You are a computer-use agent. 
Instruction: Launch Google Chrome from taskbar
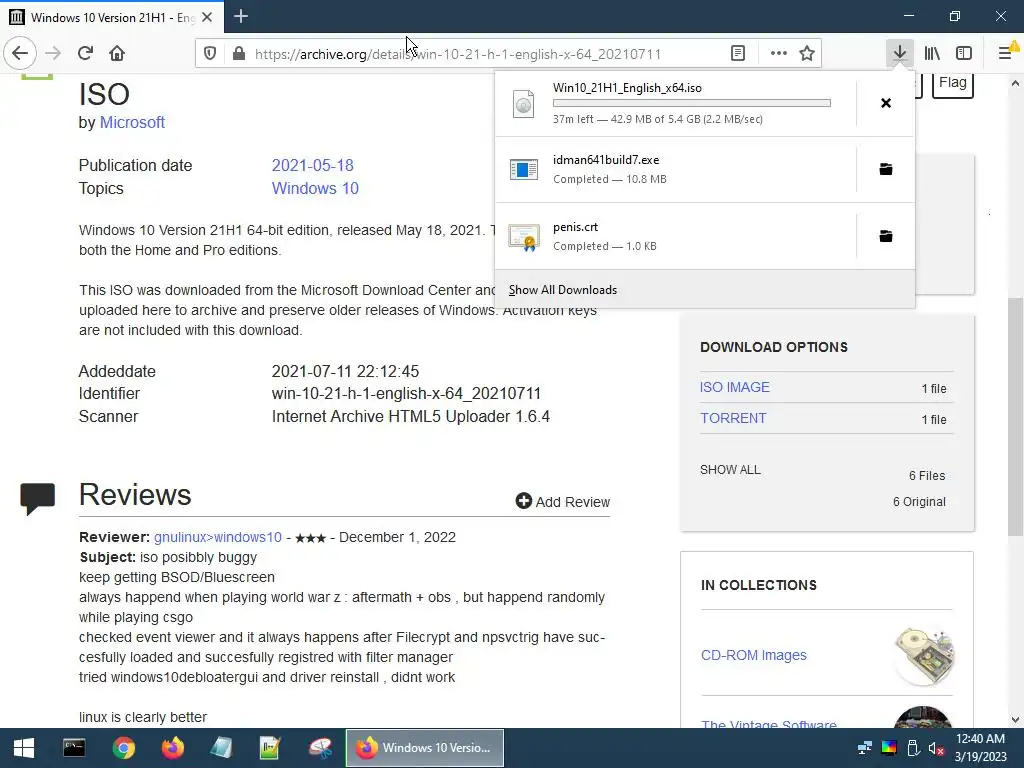123,748
